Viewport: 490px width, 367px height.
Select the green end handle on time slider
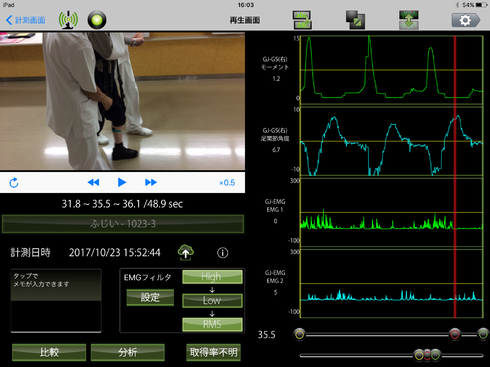(483, 334)
